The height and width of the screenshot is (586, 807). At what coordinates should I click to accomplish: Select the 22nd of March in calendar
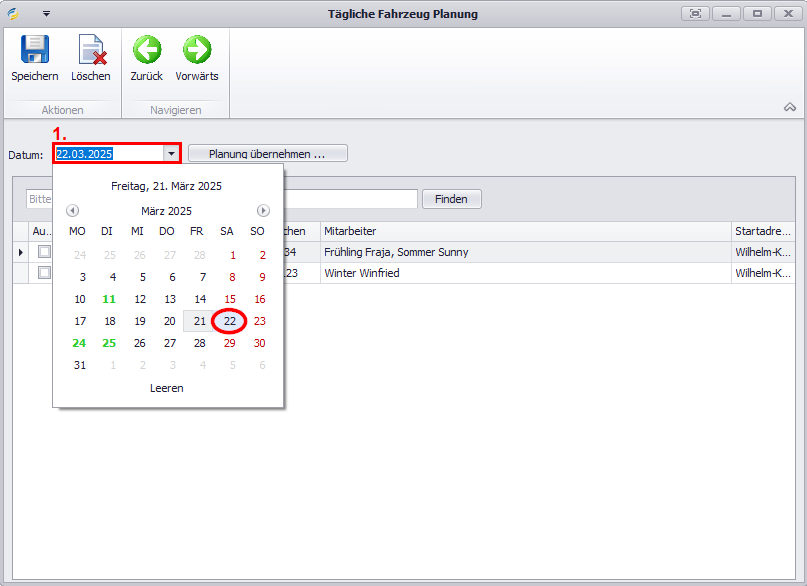230,321
